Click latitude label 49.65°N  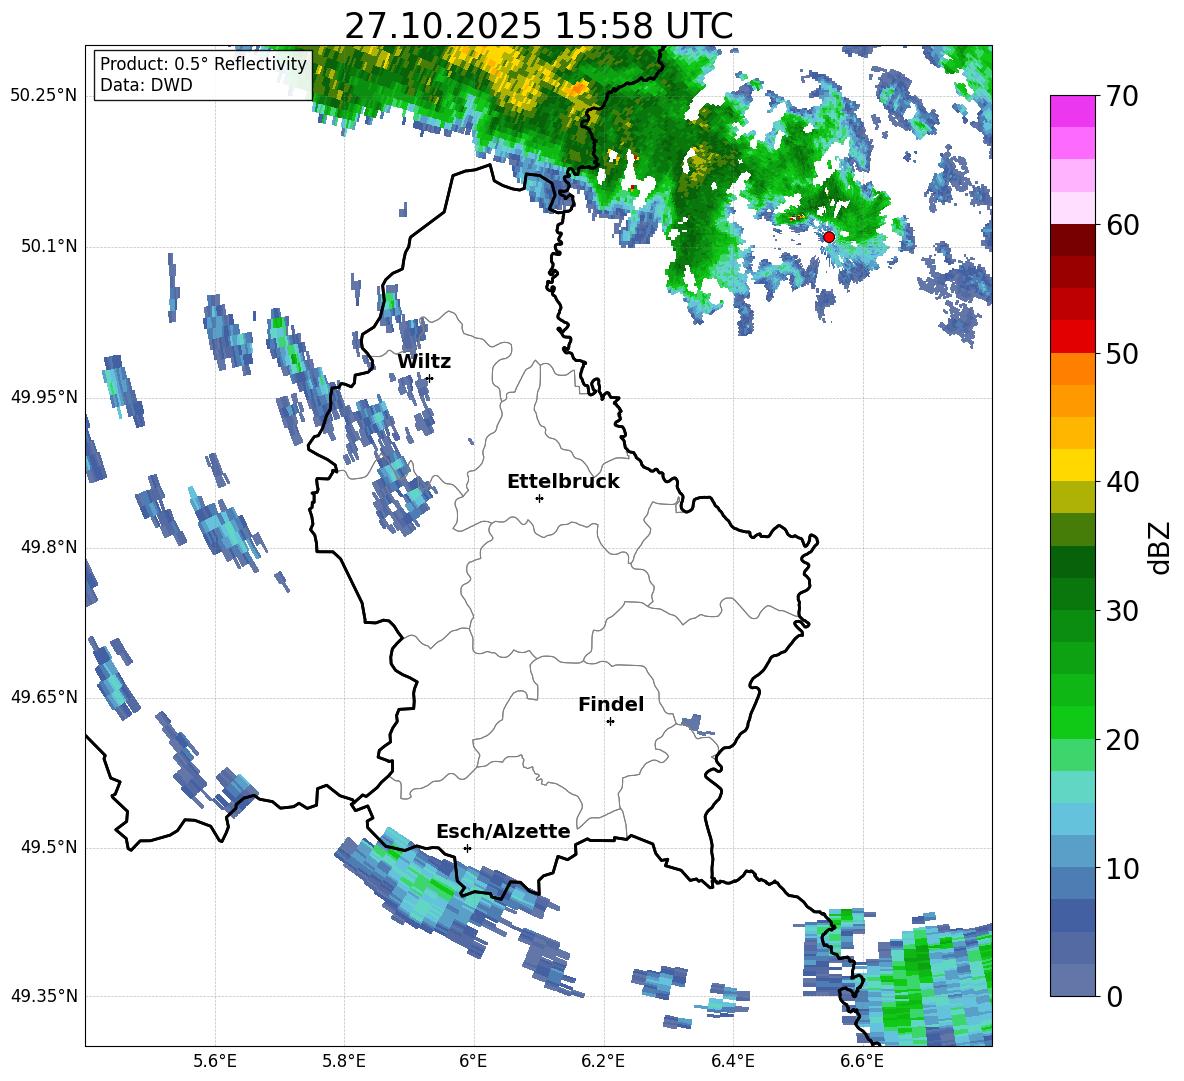point(44,696)
